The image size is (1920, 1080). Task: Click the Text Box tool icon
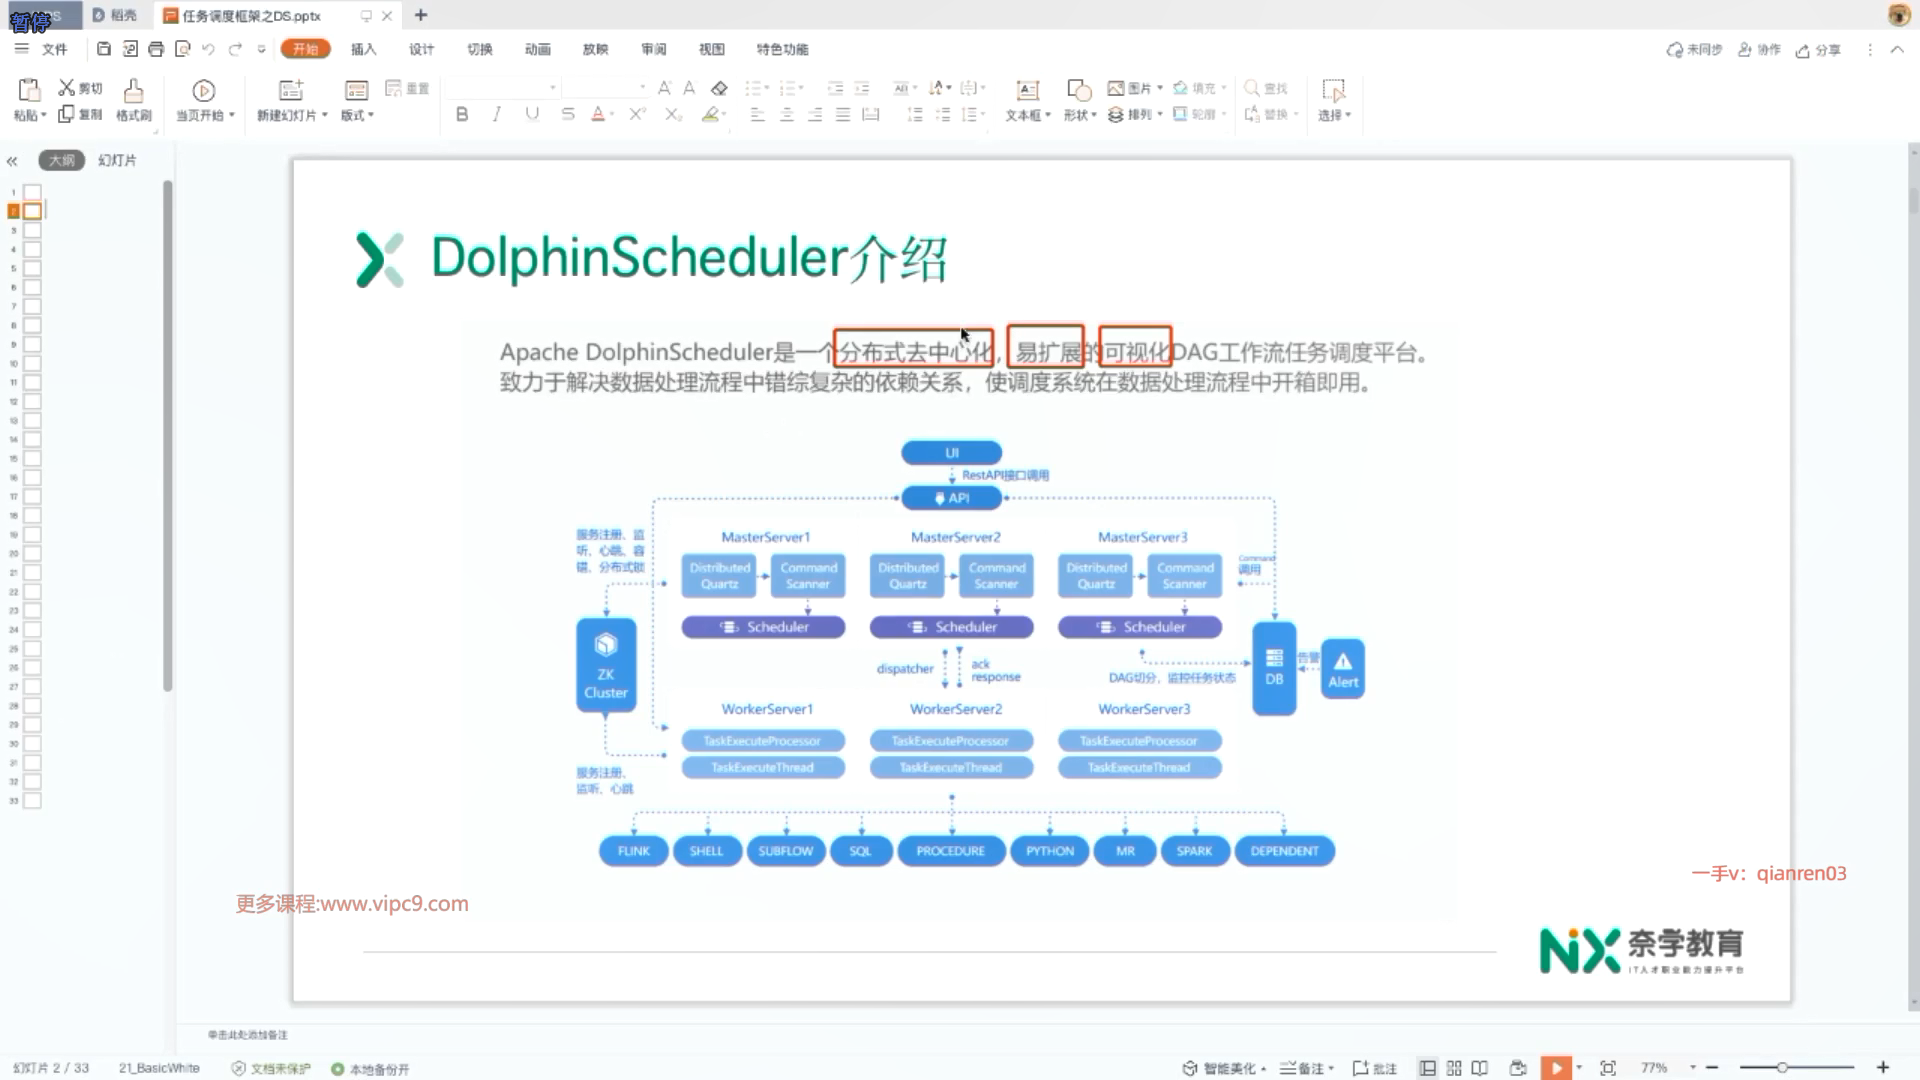tap(1027, 91)
